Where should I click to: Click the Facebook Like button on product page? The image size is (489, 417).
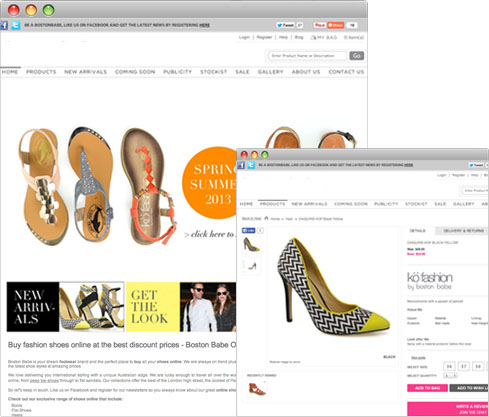pyautogui.click(x=248, y=230)
